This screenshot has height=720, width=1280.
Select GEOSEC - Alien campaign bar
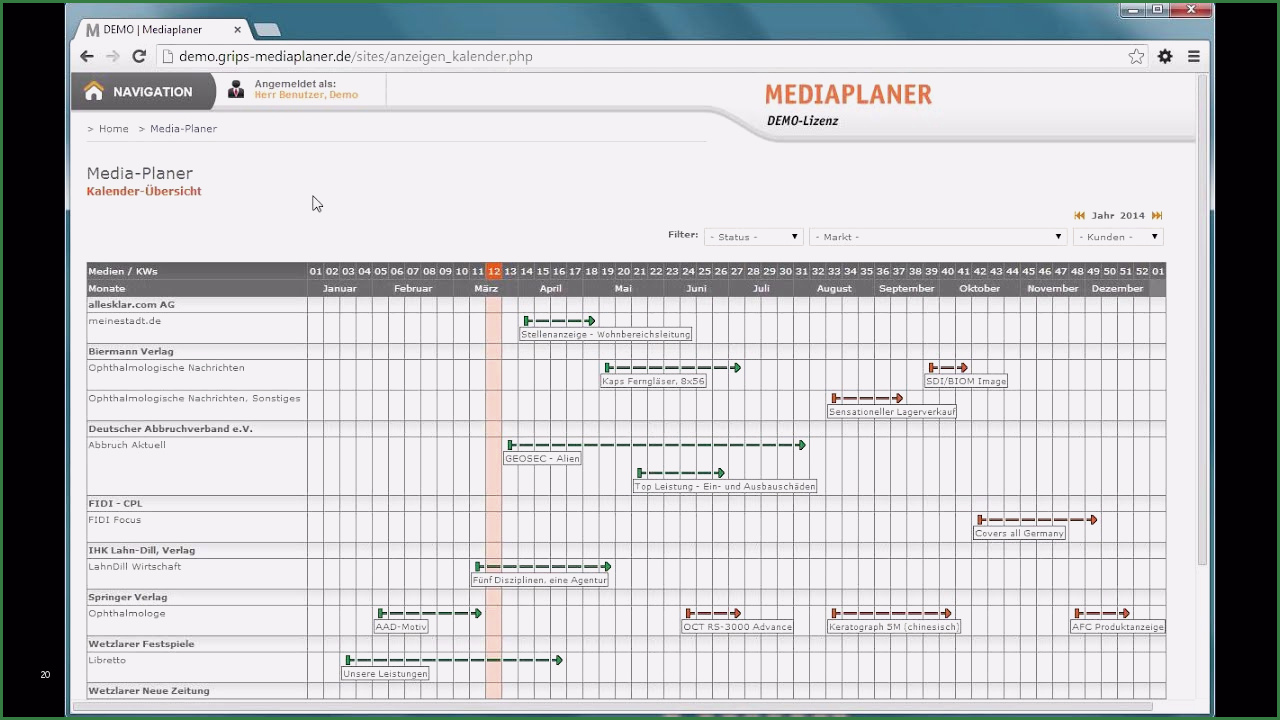tap(655, 445)
